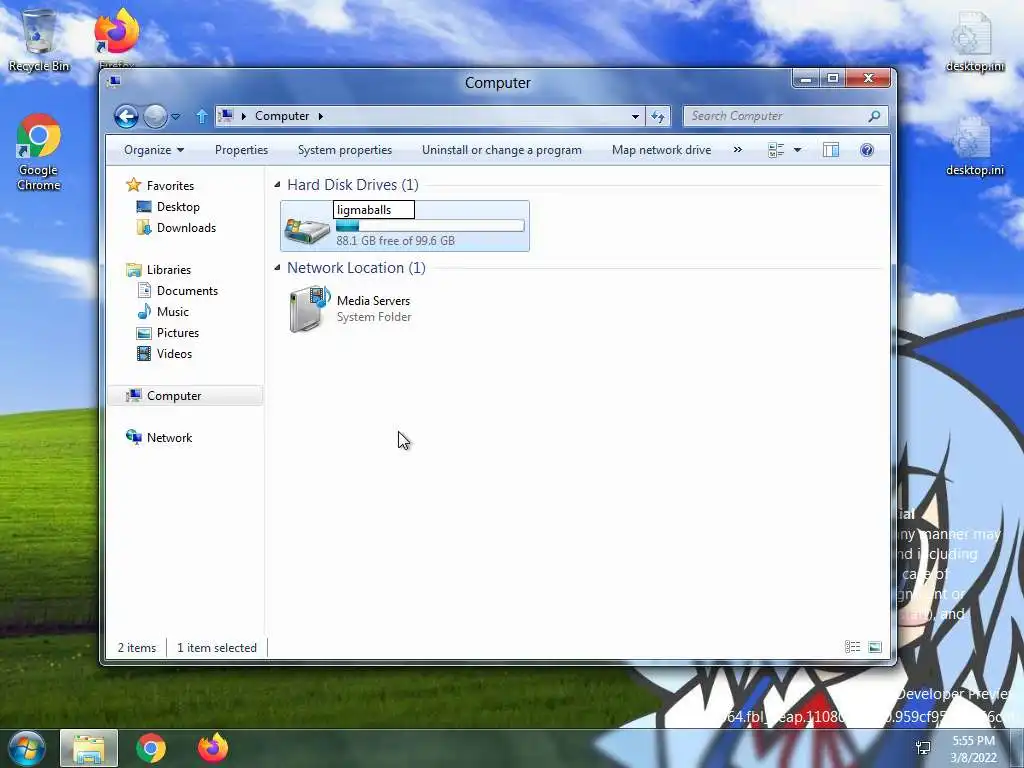Select lower desktop.ini file on desktop

(974, 146)
